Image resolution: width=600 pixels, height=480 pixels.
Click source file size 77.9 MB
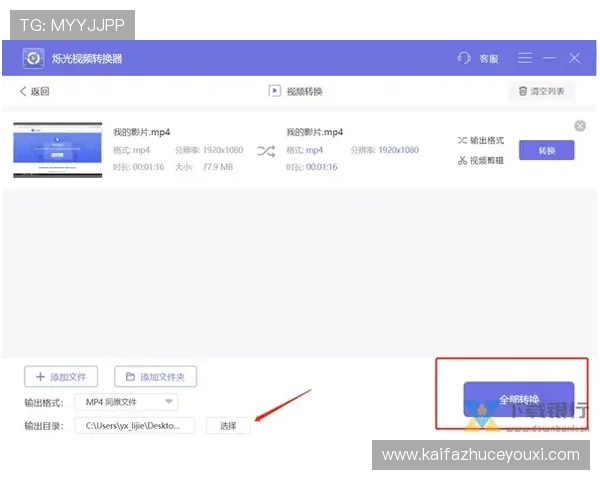tap(218, 167)
